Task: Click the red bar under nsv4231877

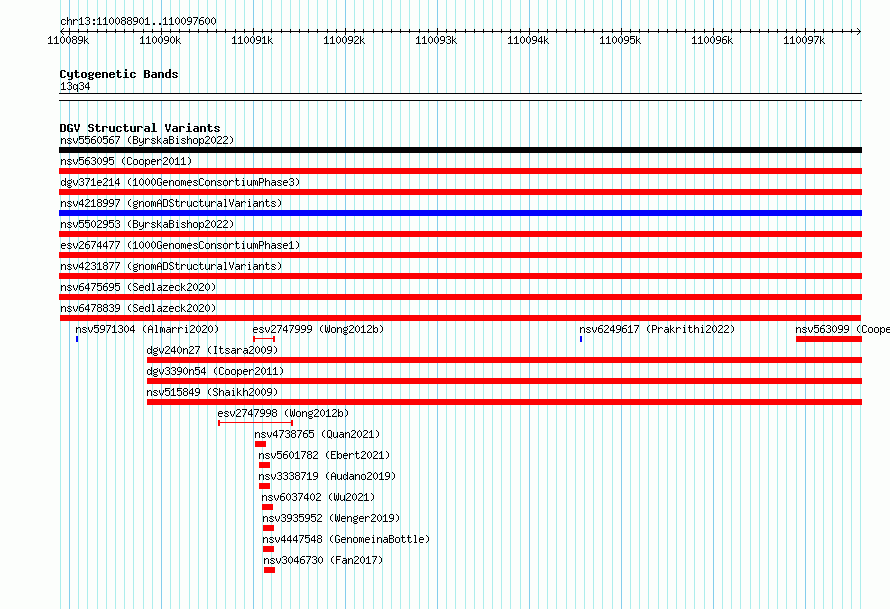Action: point(460,276)
